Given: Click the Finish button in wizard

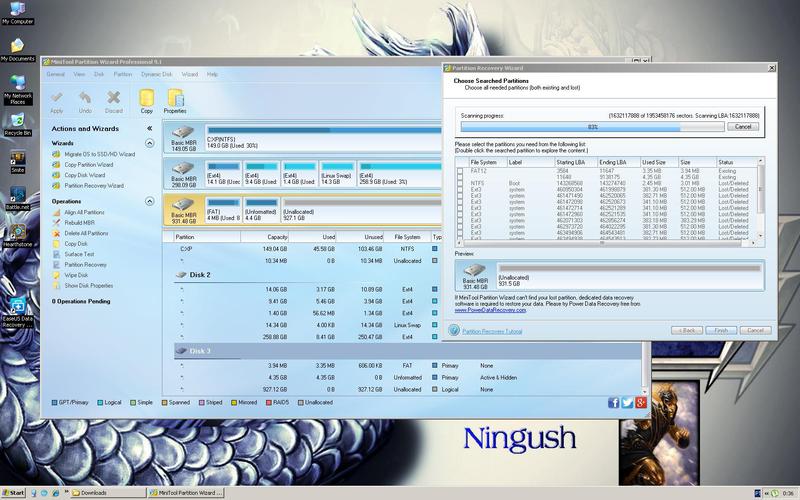Looking at the screenshot, I should pos(721,331).
